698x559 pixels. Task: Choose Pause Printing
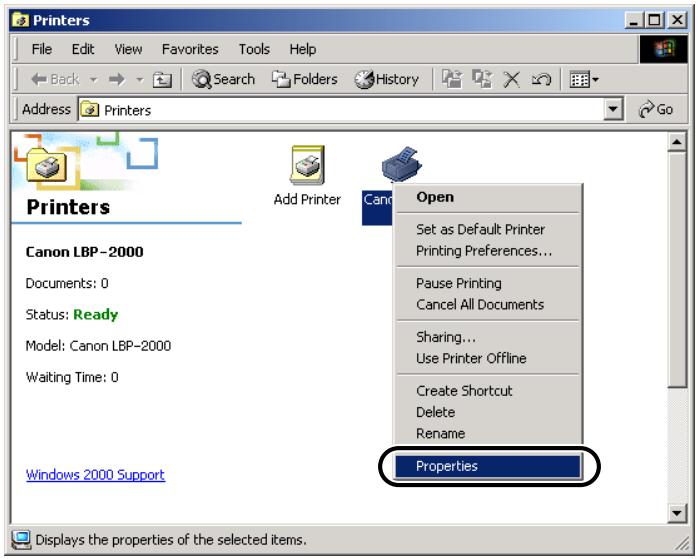pos(488,283)
